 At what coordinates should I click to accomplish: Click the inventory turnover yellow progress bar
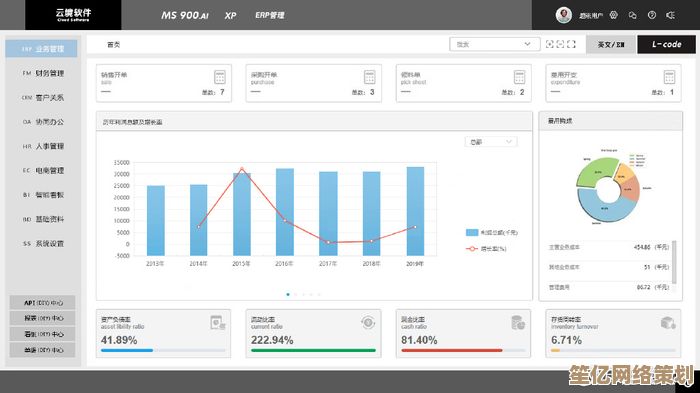pos(555,351)
